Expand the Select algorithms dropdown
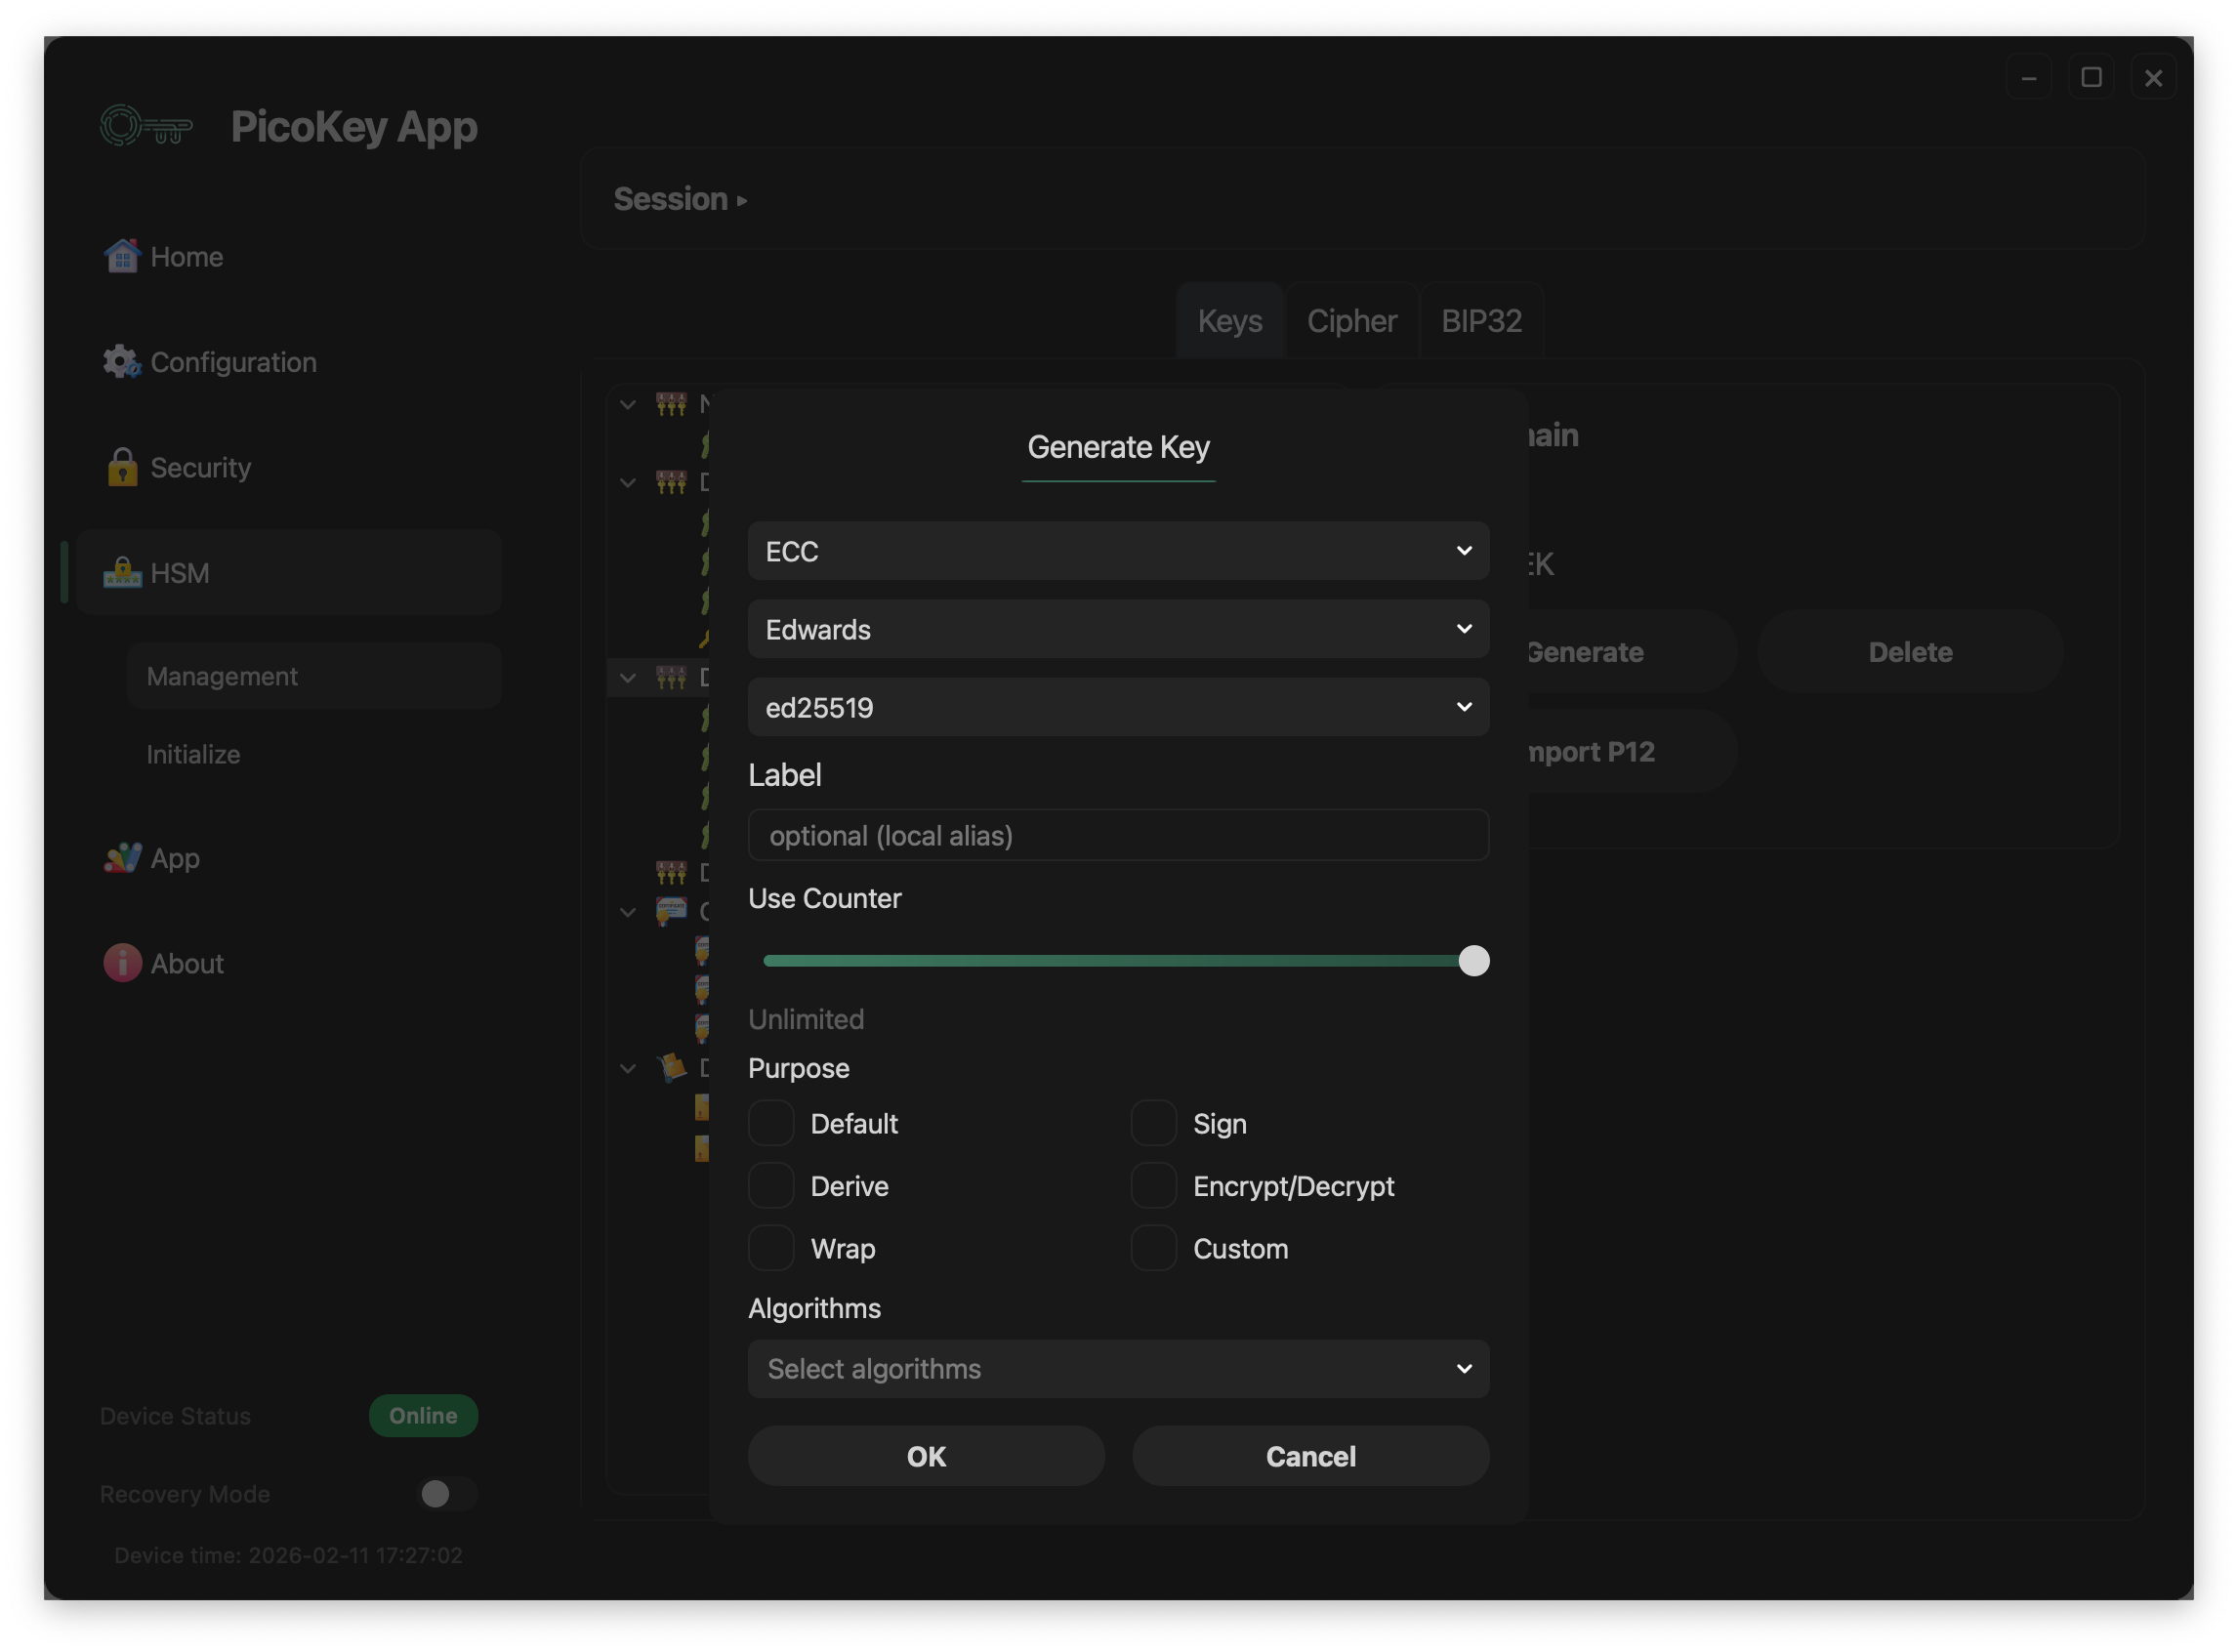 [x=1118, y=1368]
